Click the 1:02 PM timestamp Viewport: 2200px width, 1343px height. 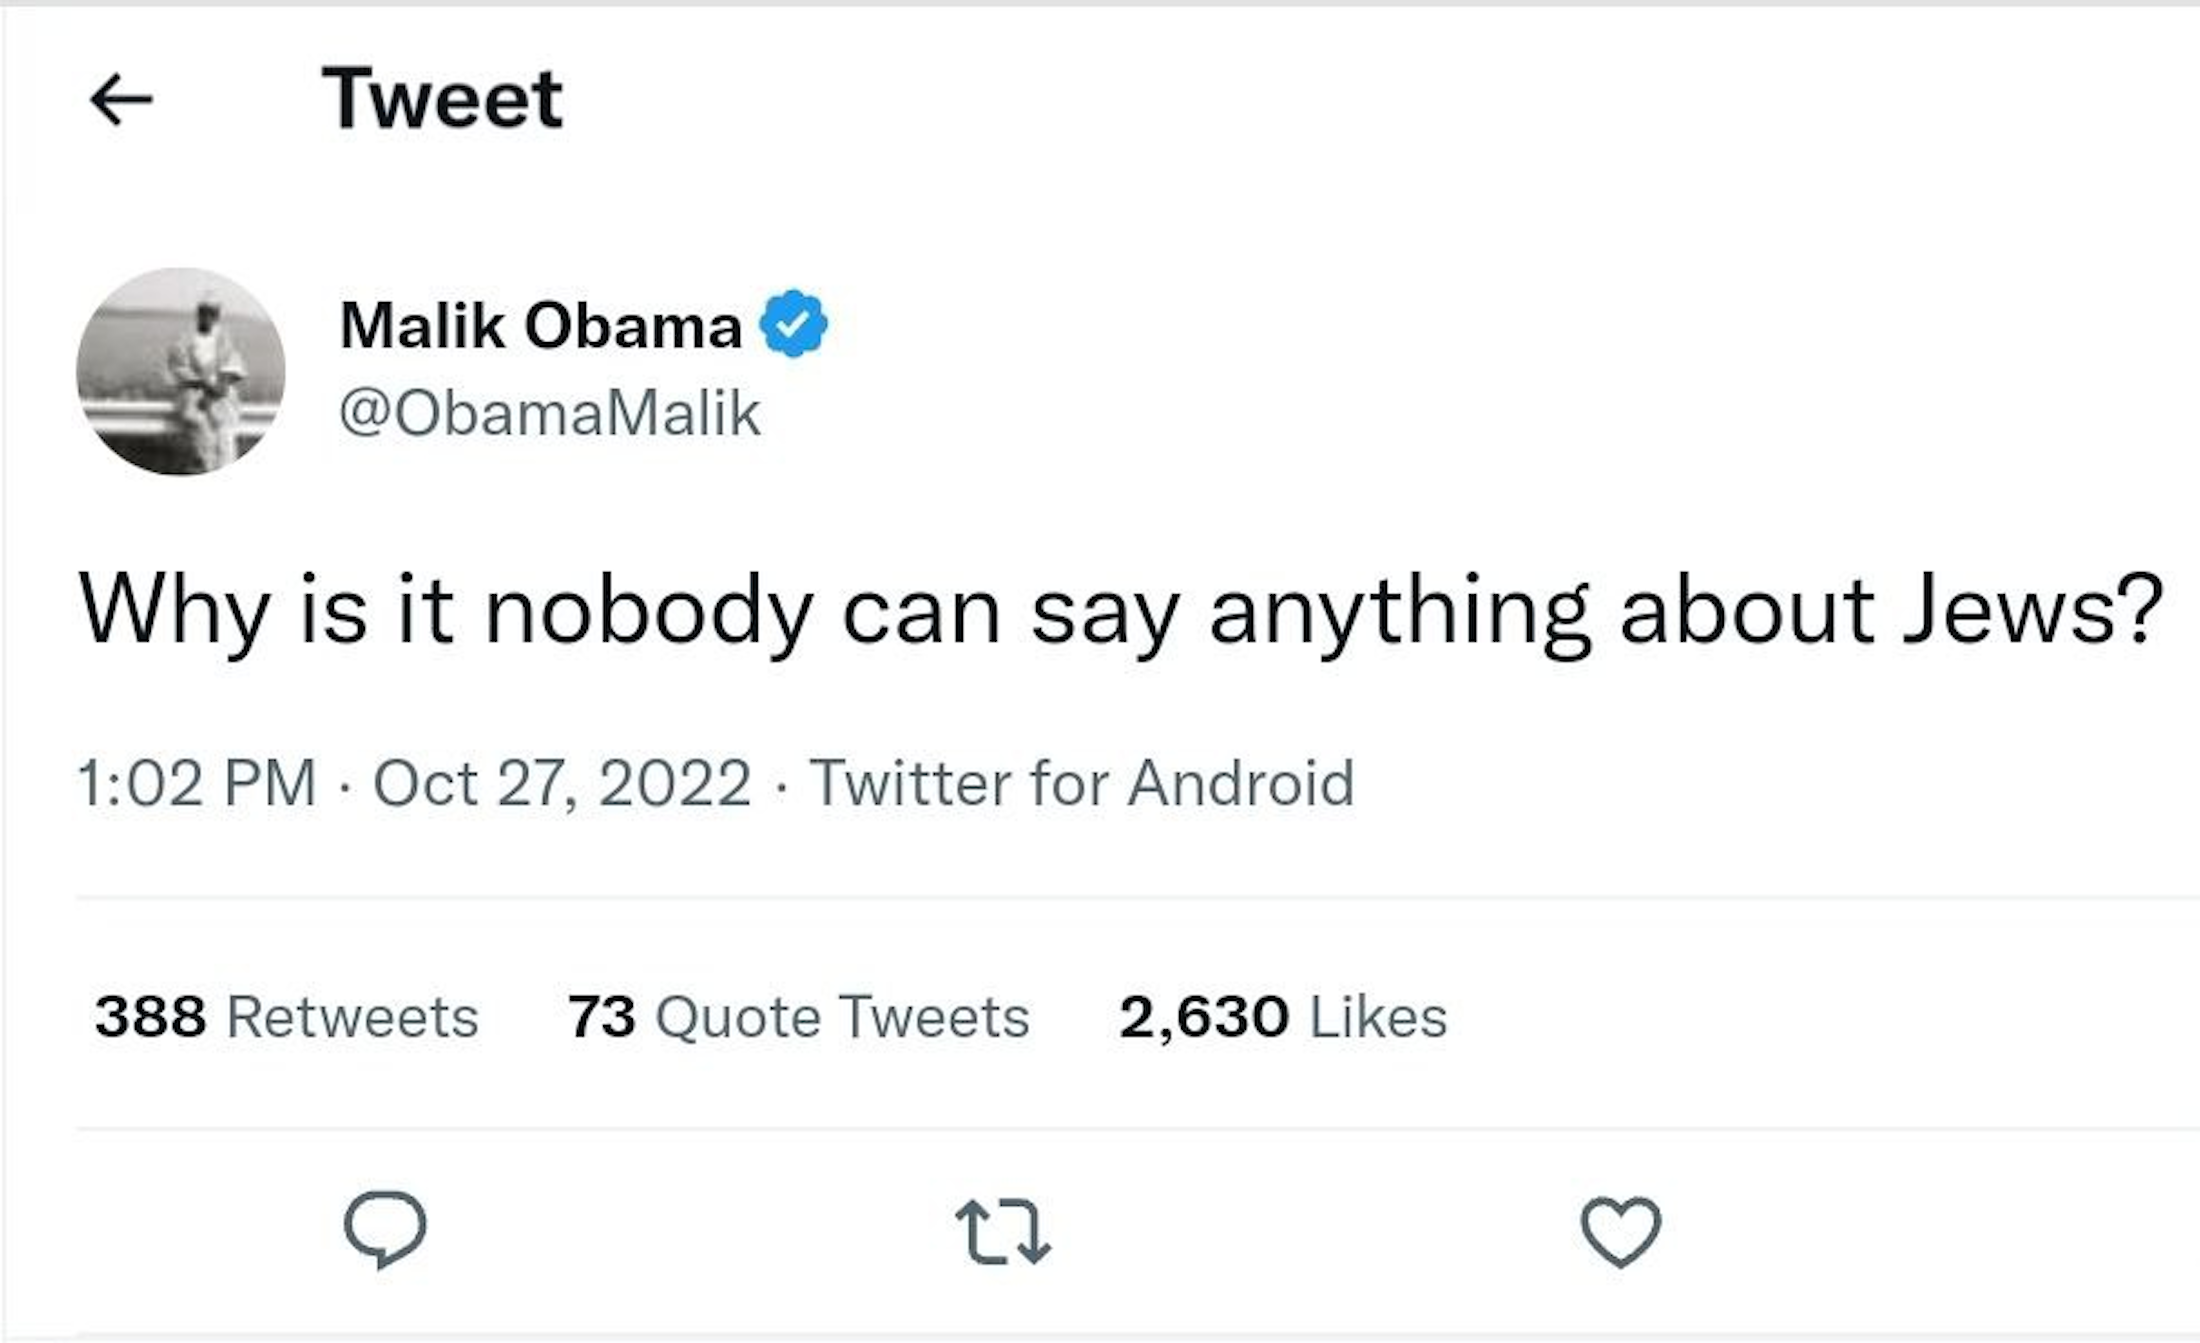(196, 783)
